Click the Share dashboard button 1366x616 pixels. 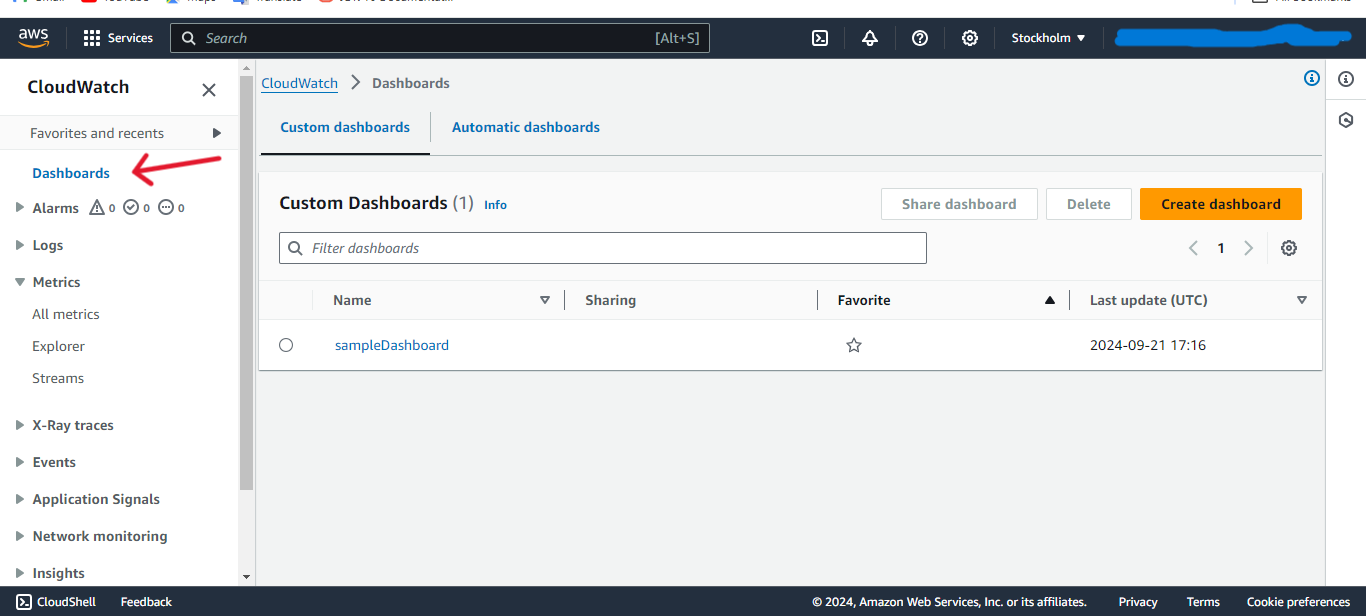[959, 204]
